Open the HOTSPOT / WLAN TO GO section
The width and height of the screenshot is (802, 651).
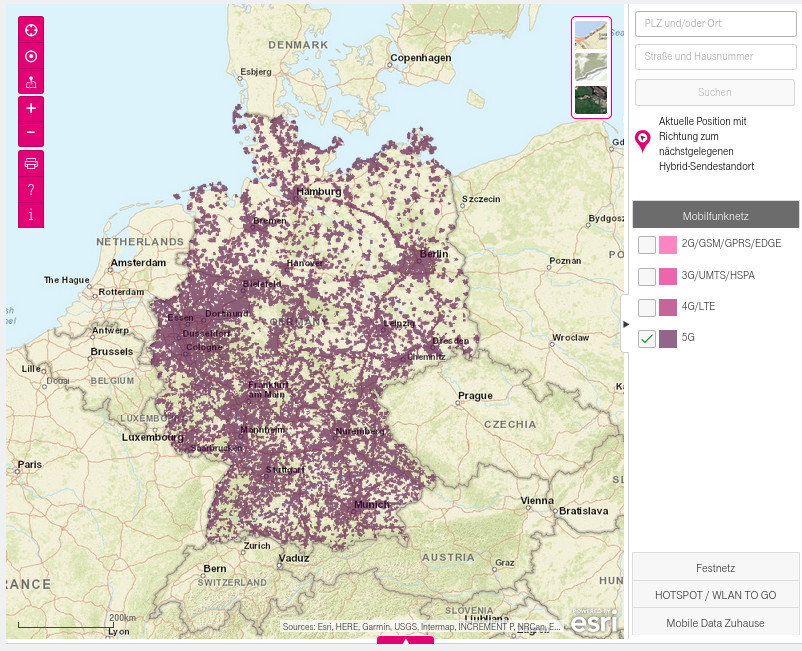point(716,594)
